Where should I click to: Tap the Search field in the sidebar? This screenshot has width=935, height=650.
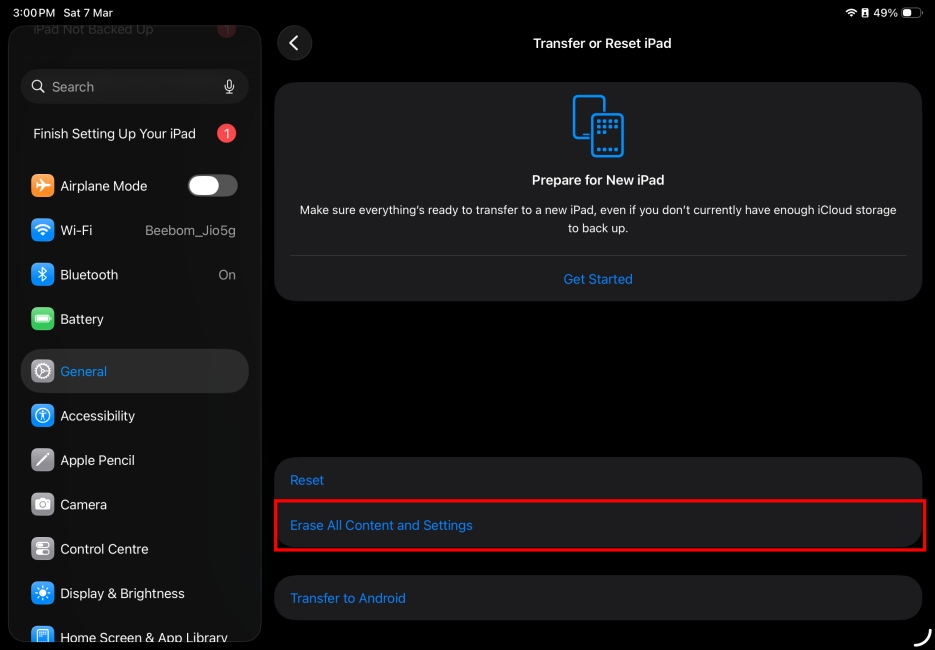(x=120, y=87)
